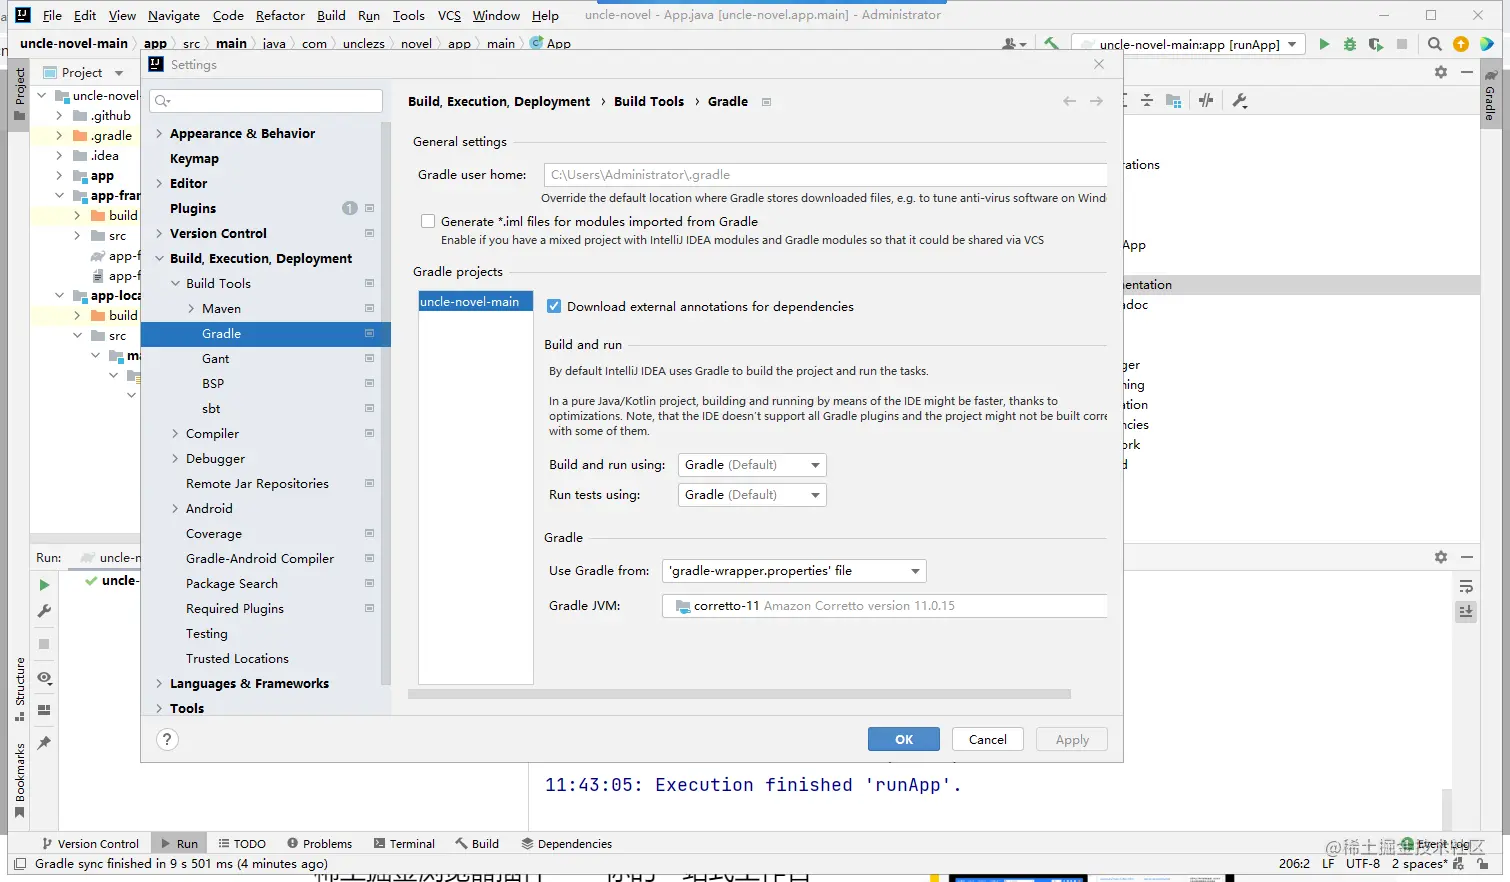Open Run tests using dropdown
Viewport: 1510px width, 882px height.
coord(752,495)
